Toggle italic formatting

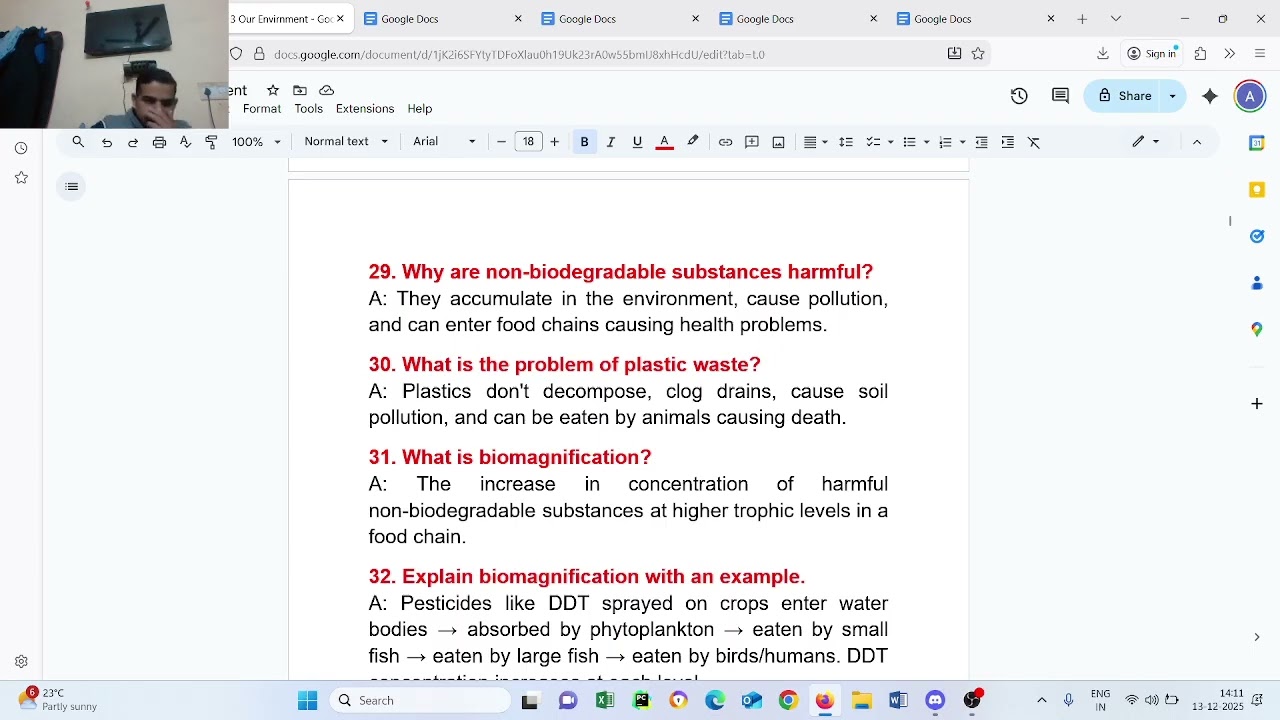(x=611, y=142)
